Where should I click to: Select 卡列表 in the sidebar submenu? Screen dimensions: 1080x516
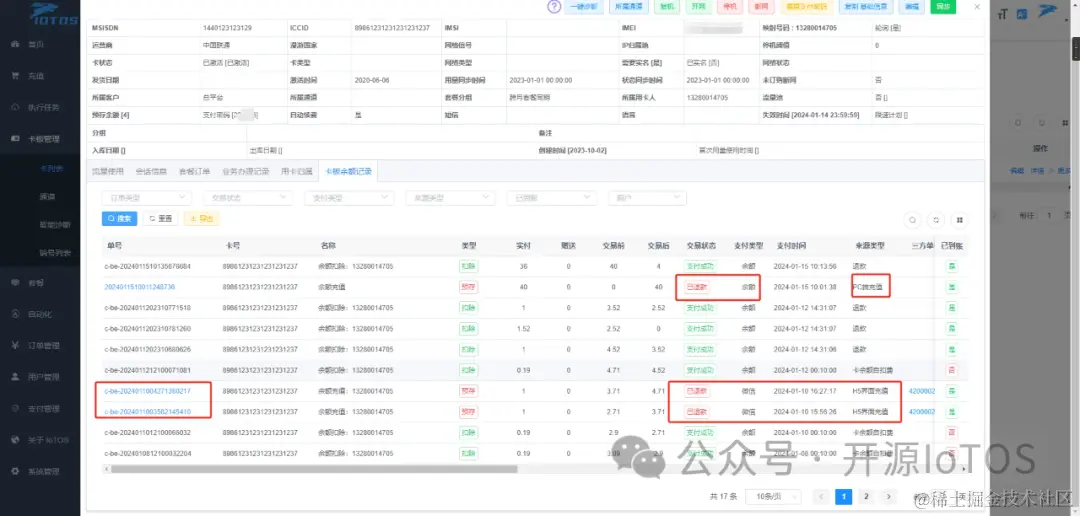[x=52, y=169]
